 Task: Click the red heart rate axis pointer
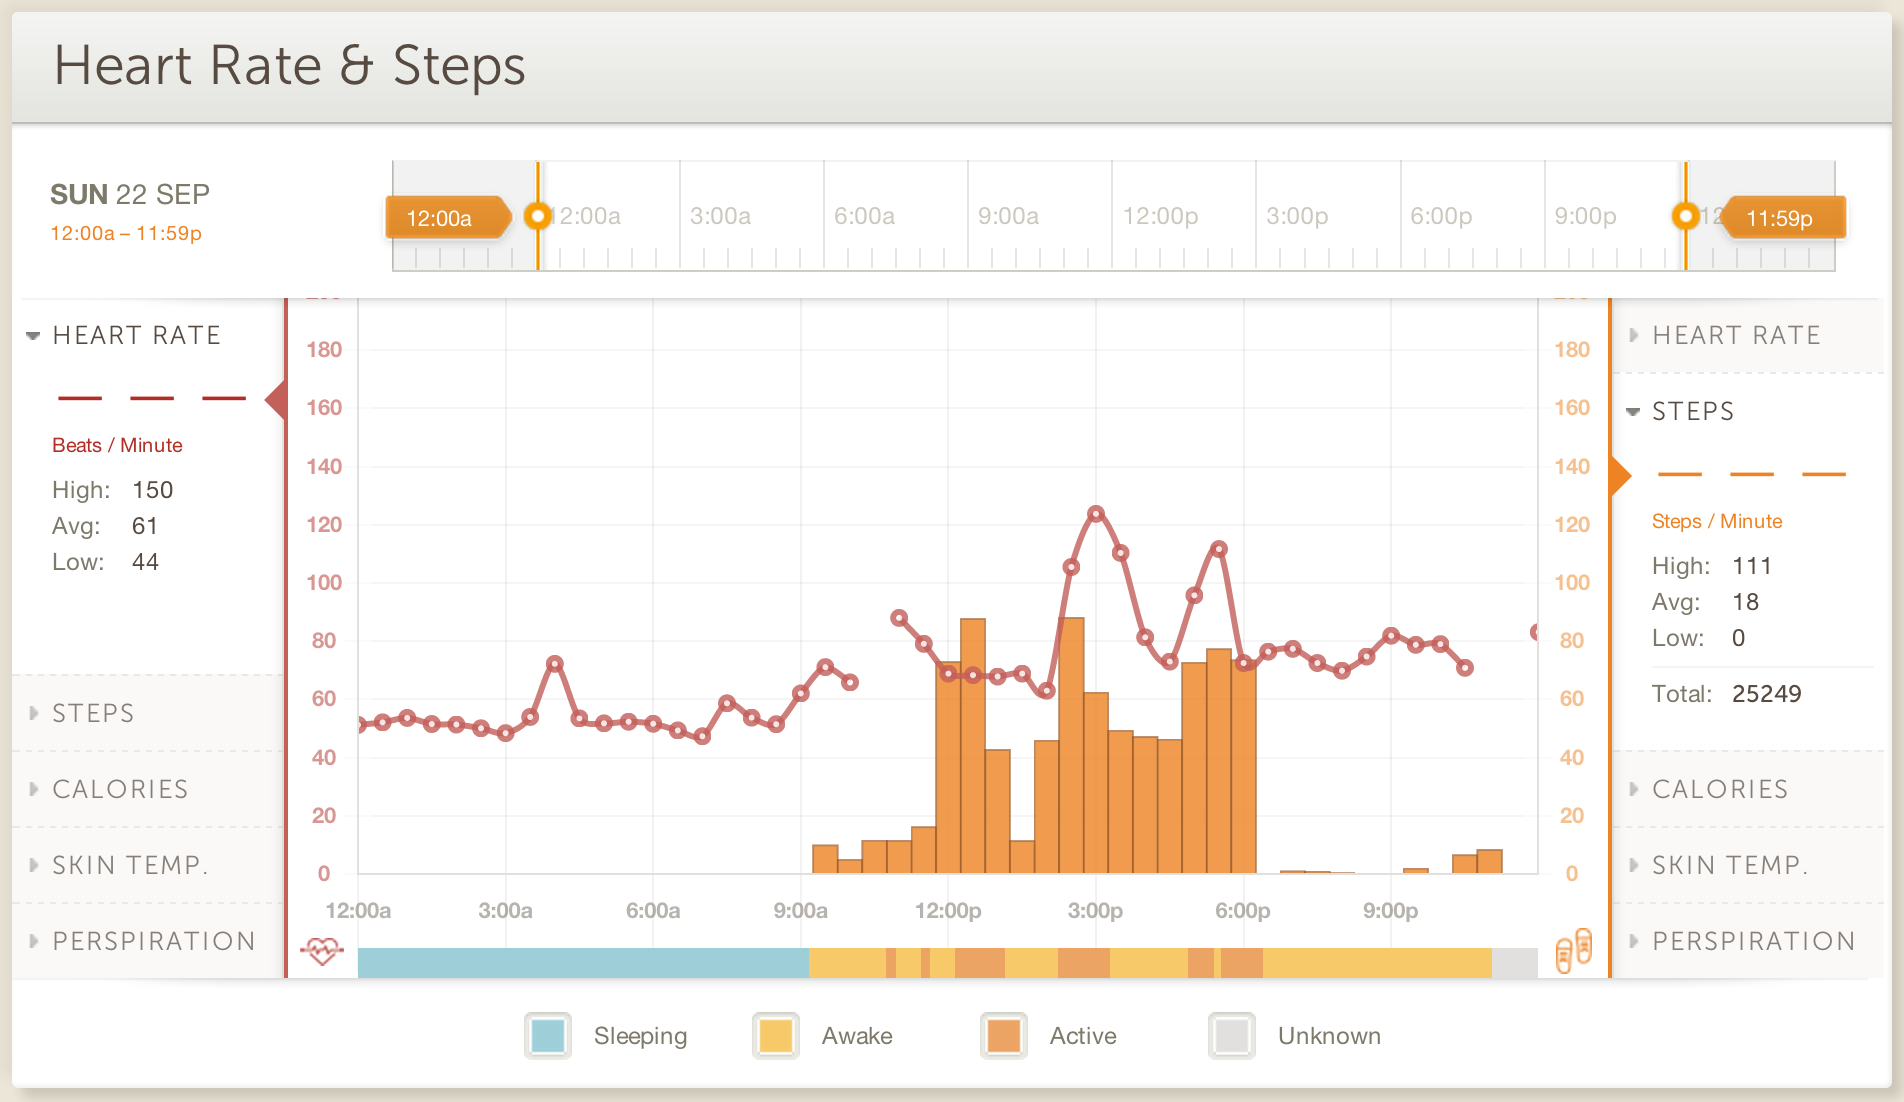click(x=275, y=400)
